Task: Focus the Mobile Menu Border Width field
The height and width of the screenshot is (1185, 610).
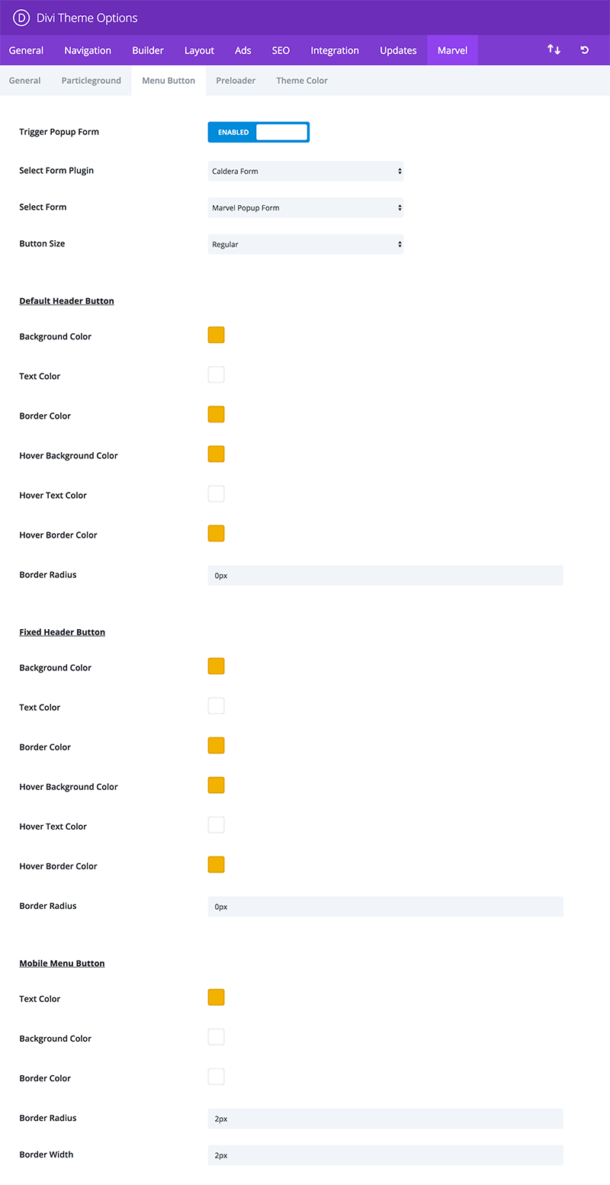Action: [385, 1155]
